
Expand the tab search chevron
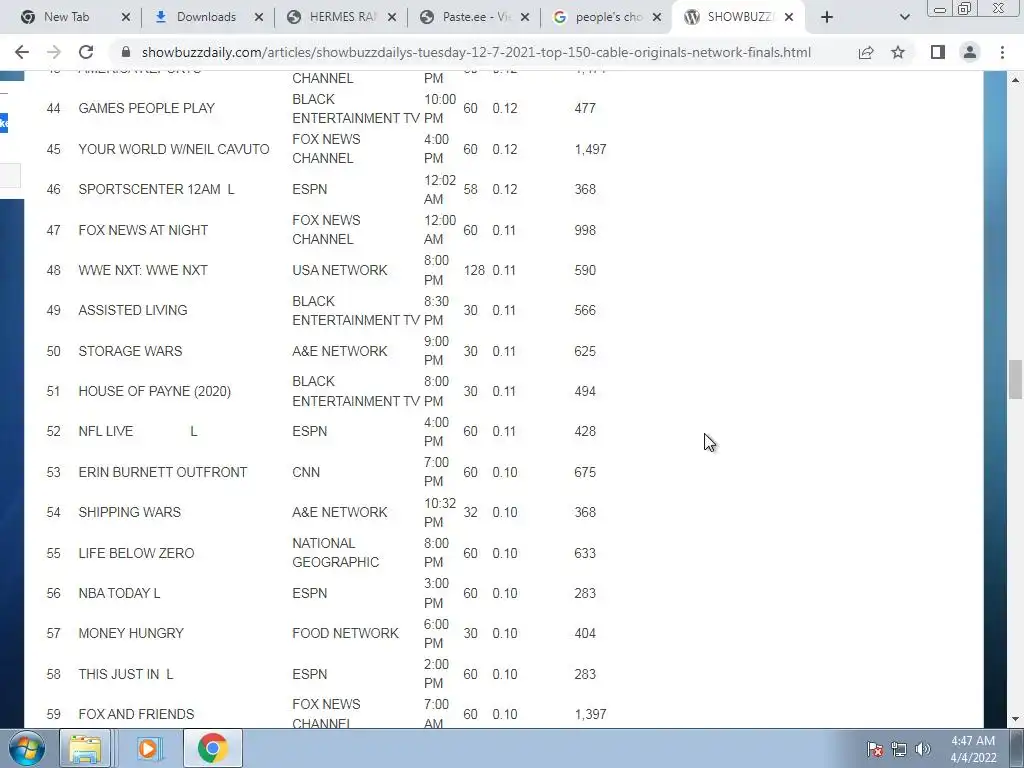(x=904, y=17)
